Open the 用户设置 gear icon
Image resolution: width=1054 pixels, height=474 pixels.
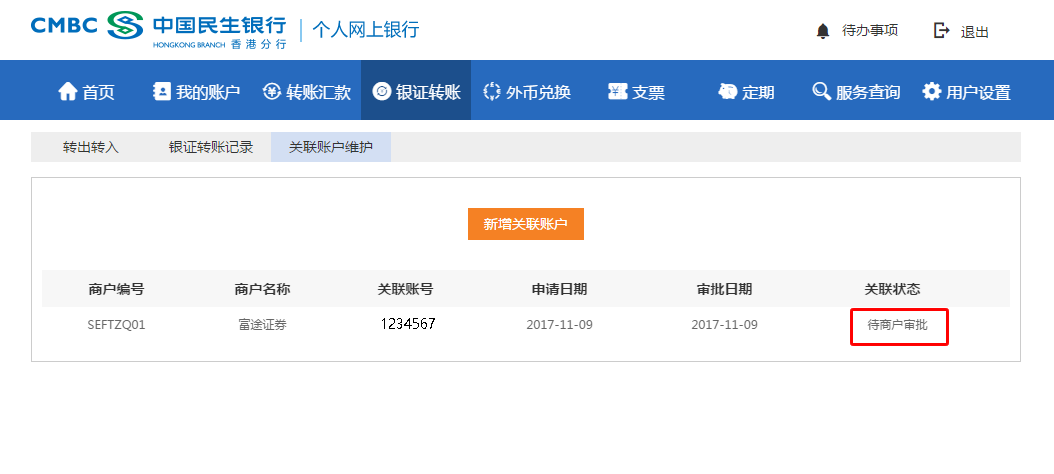click(932, 91)
